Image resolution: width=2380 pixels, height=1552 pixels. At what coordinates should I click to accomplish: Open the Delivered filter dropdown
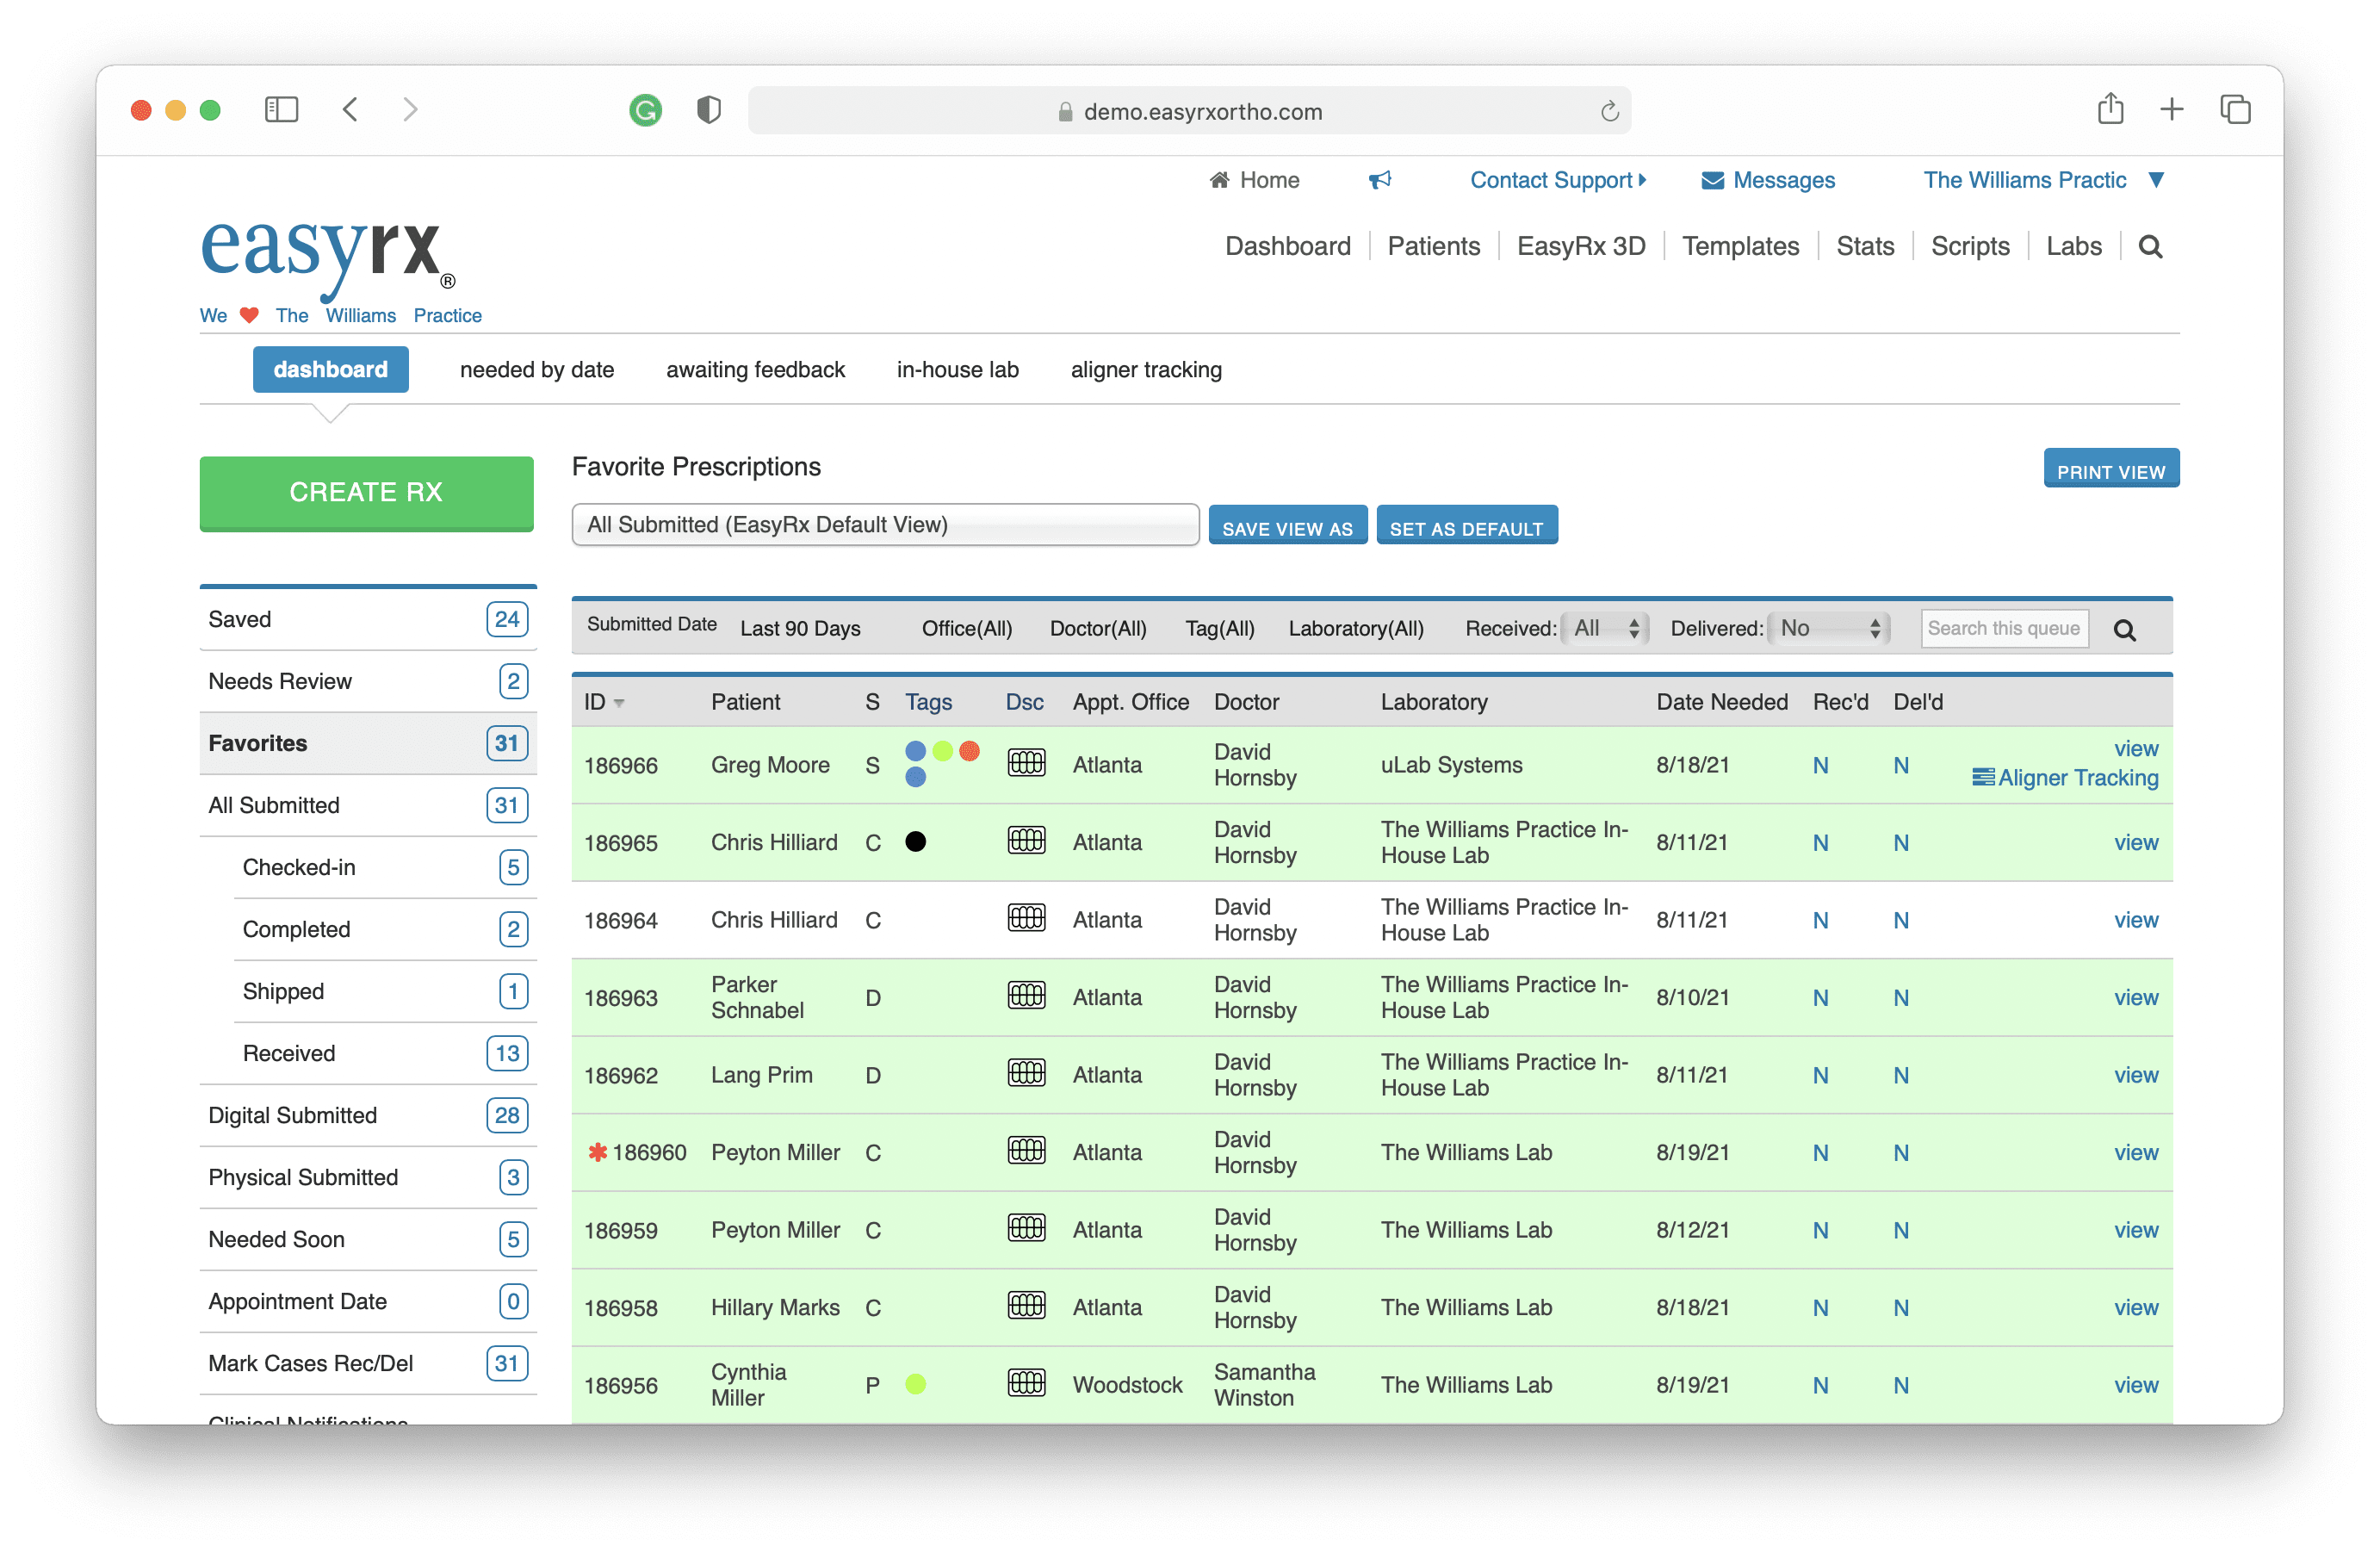coord(1827,628)
